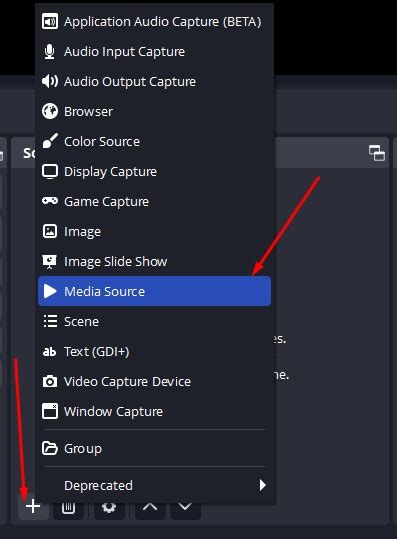
Task: Add a Text (GDI+) source
Action: click(154, 351)
